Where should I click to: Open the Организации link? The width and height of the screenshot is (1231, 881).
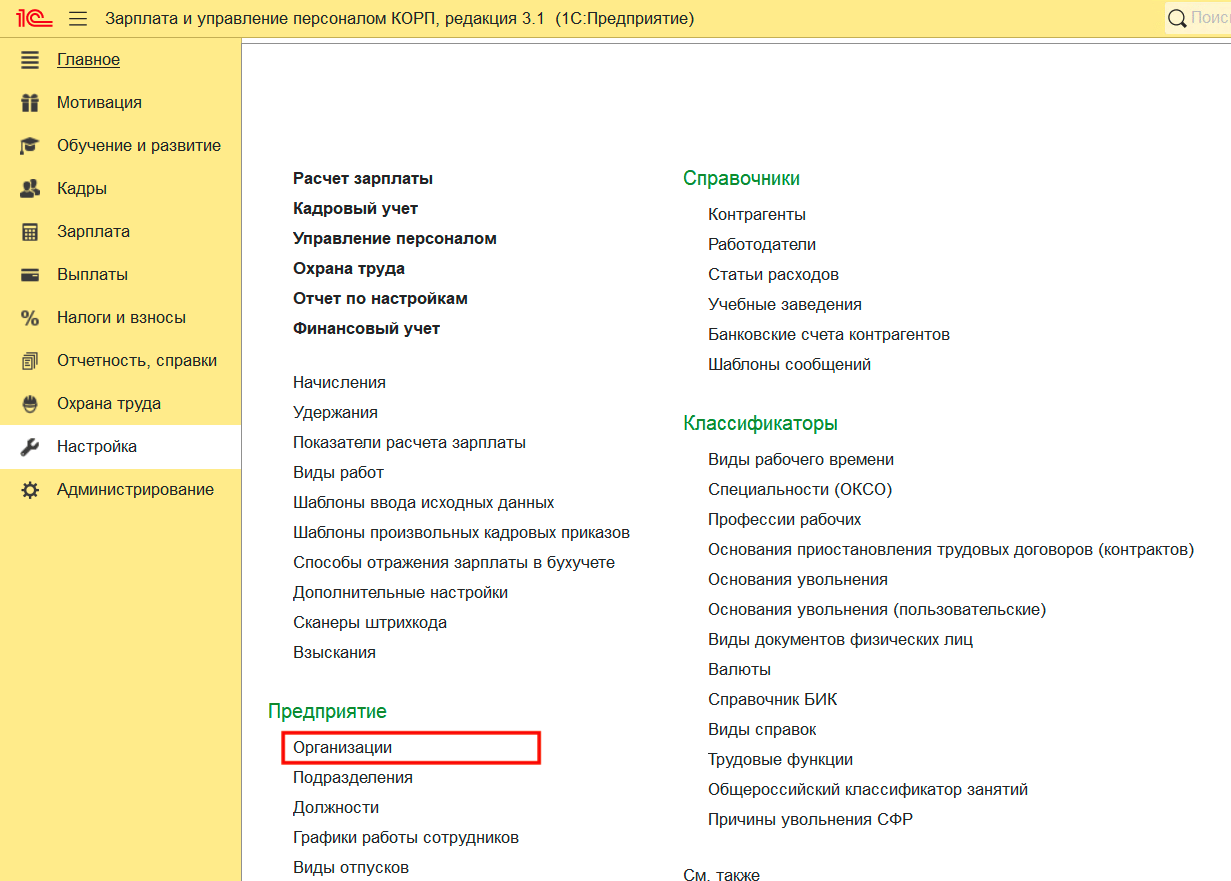(x=342, y=748)
